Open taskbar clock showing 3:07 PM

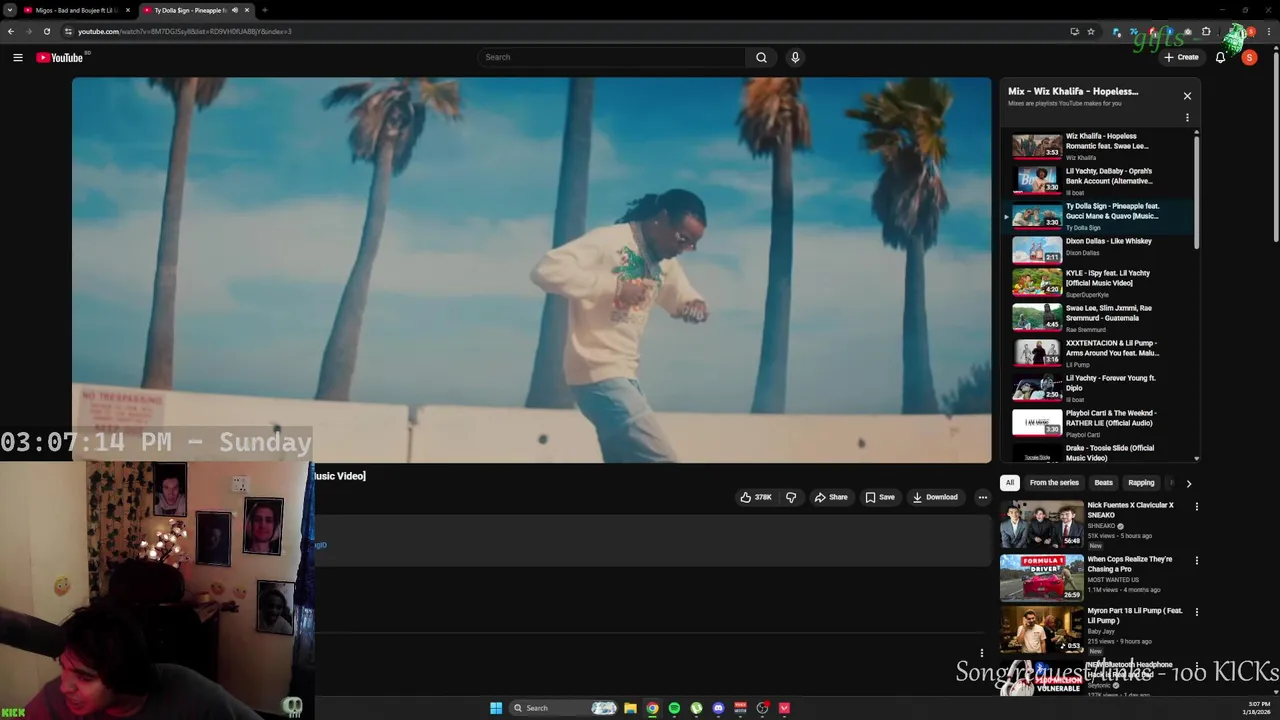click(x=1257, y=708)
